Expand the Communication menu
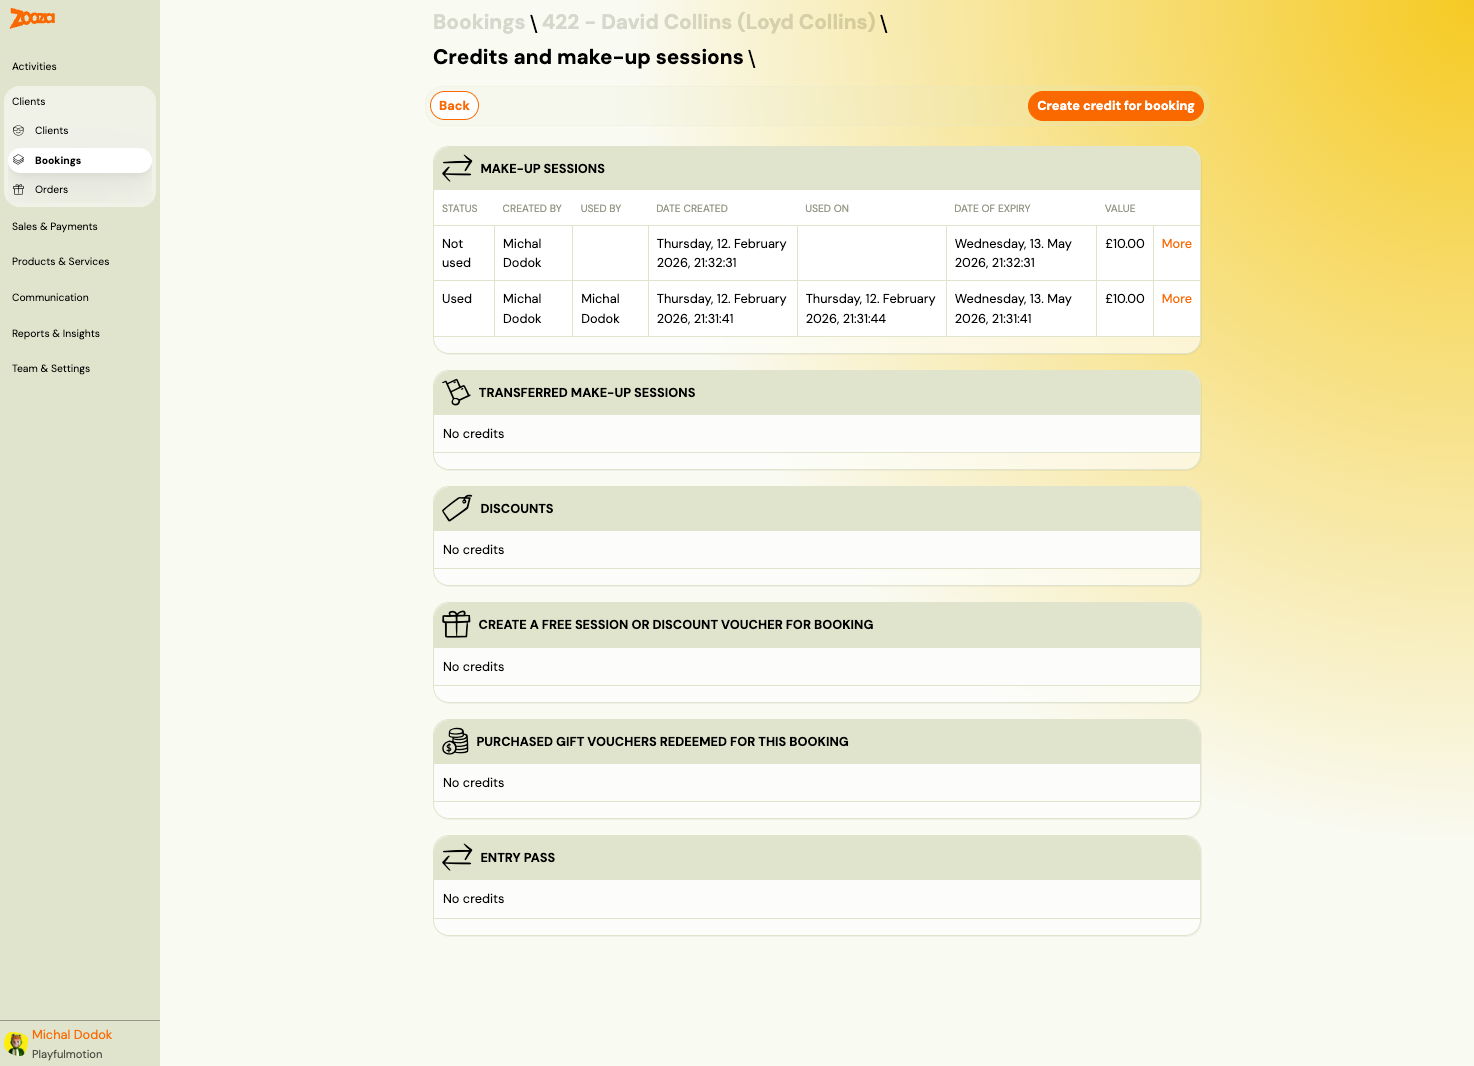1474x1066 pixels. (50, 297)
